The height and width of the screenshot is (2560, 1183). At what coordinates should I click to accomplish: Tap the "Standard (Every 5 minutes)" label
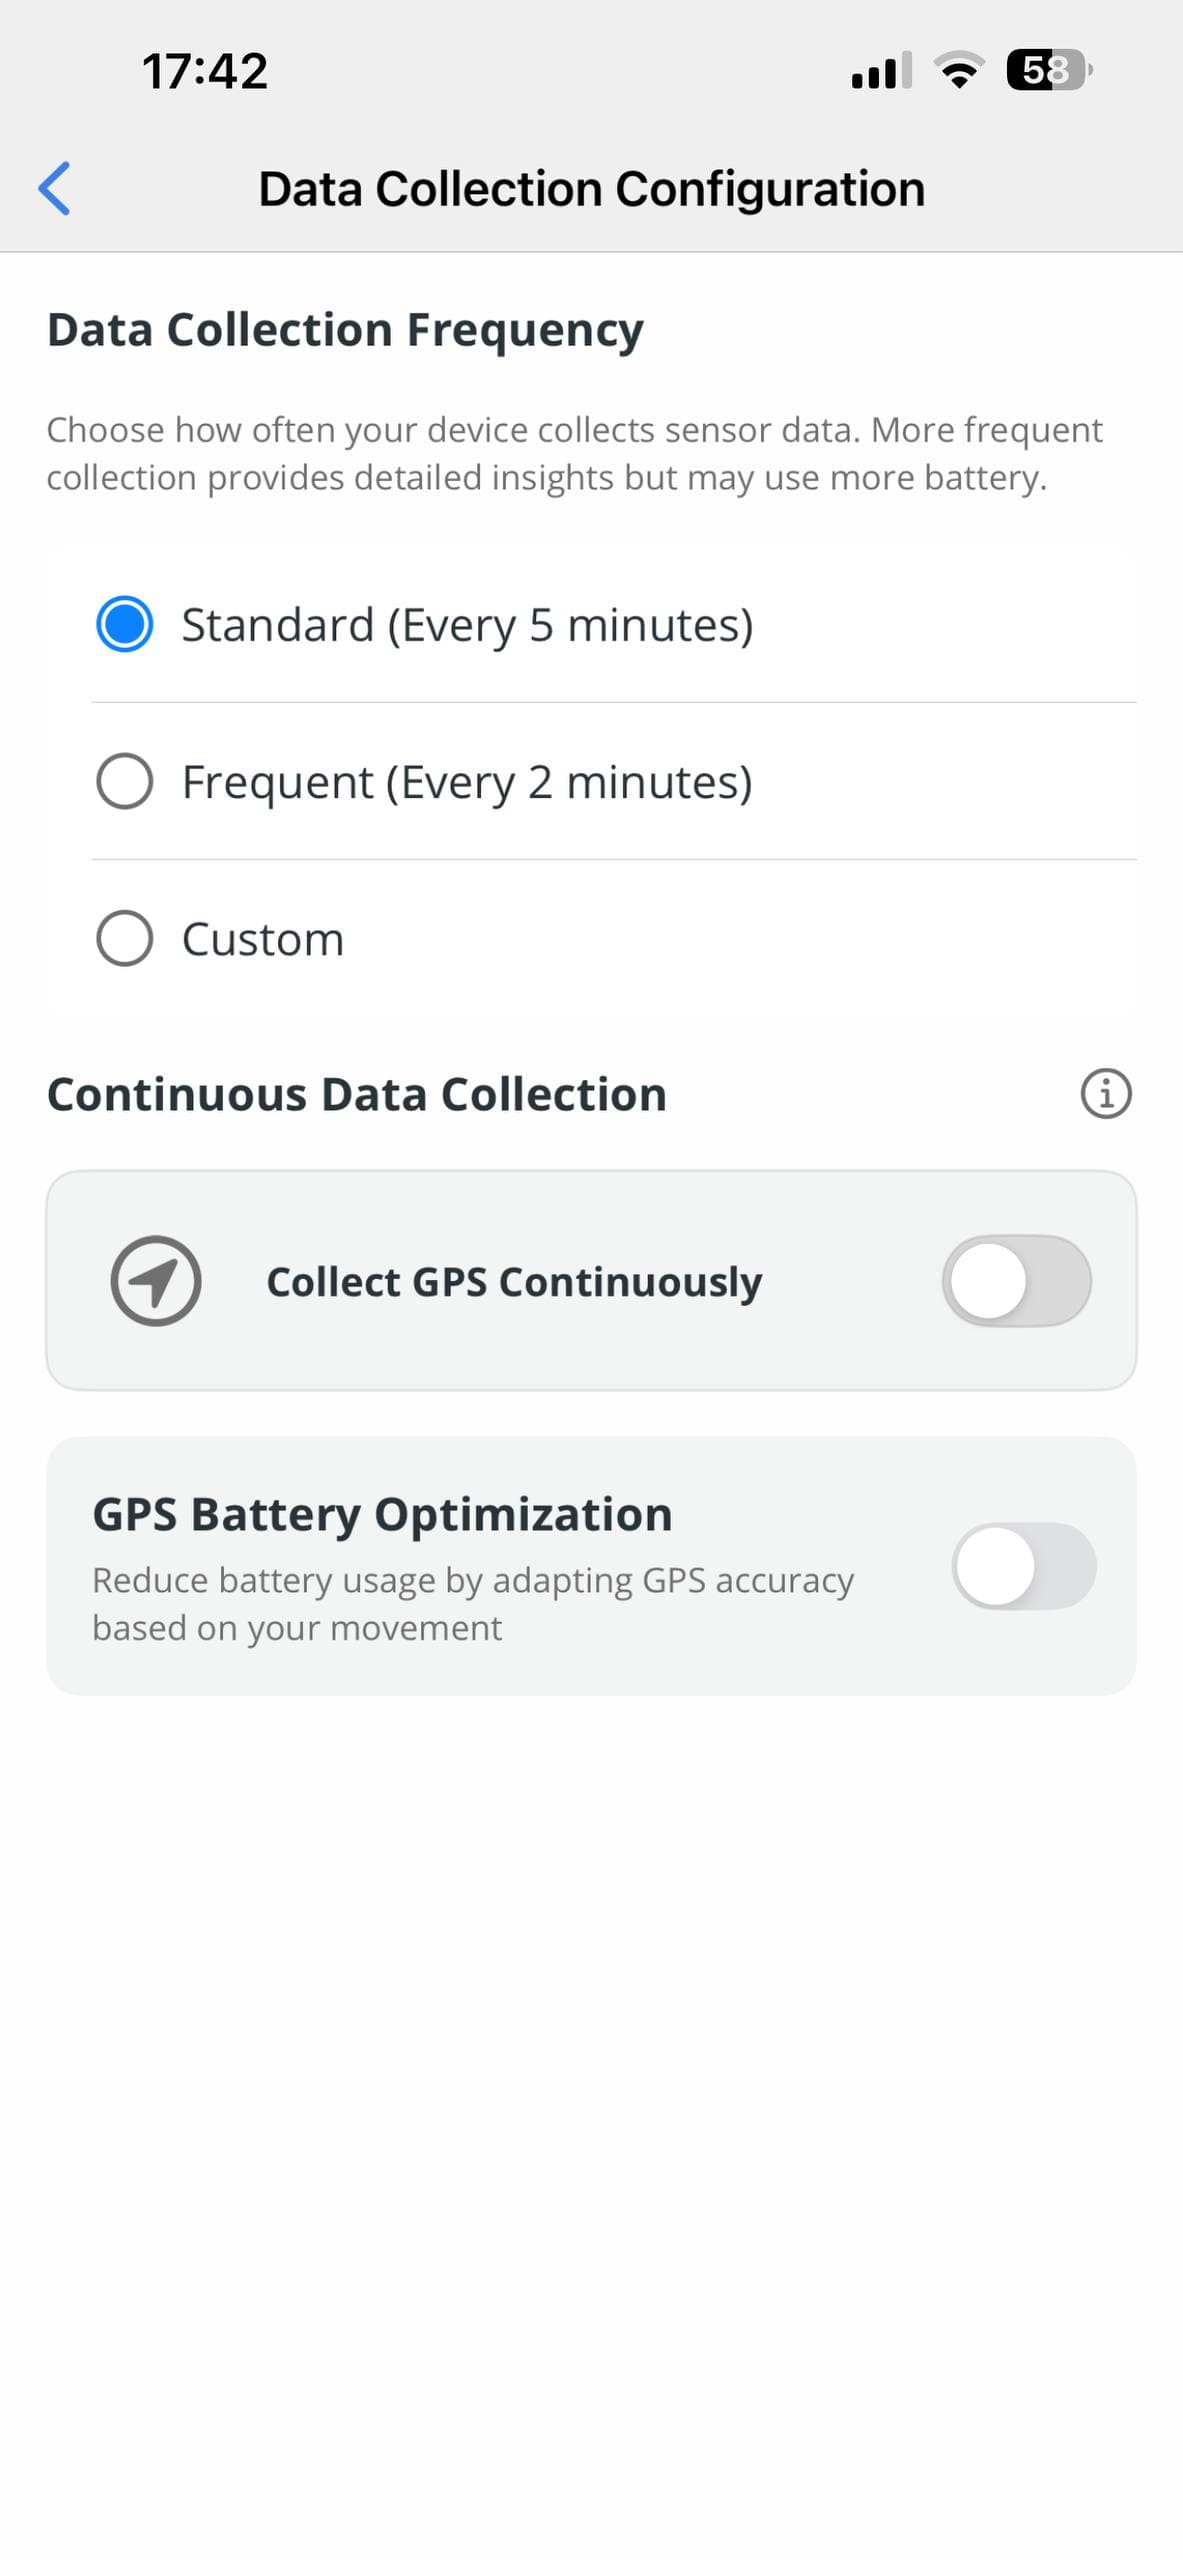467,625
